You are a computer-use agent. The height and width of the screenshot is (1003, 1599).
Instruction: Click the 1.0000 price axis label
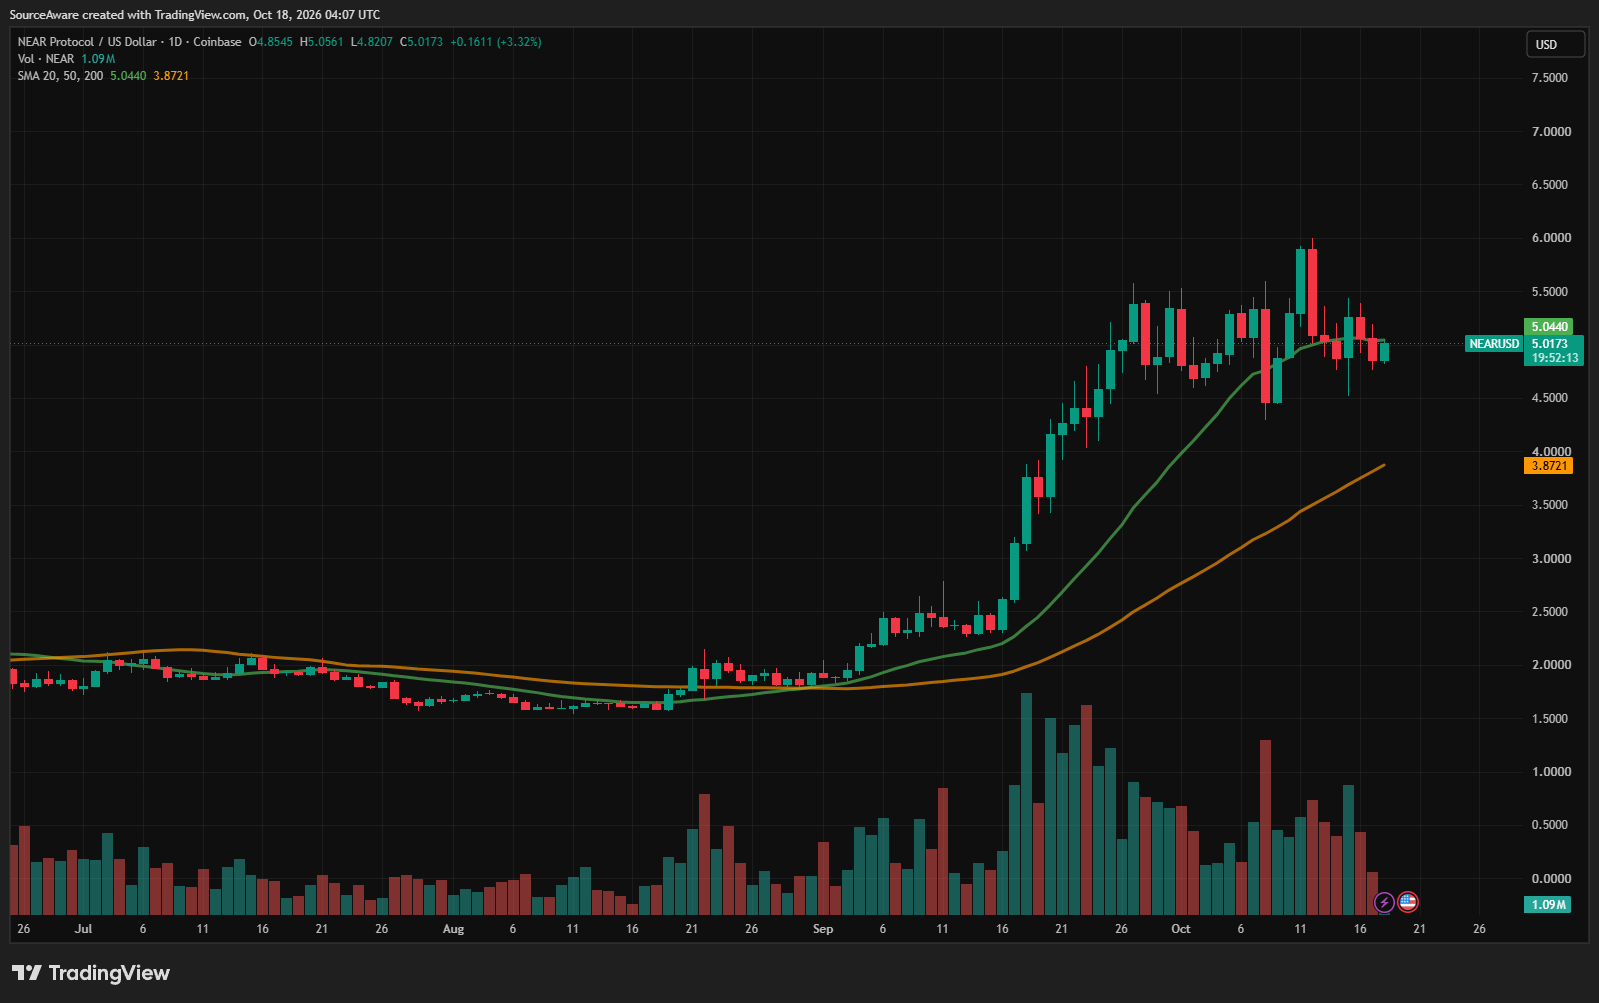click(x=1550, y=772)
